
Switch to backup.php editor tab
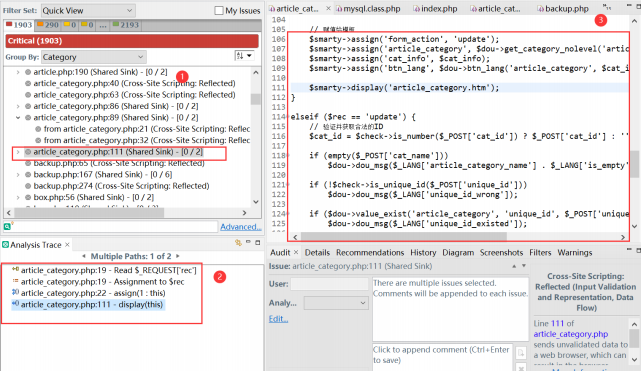[x=563, y=9]
